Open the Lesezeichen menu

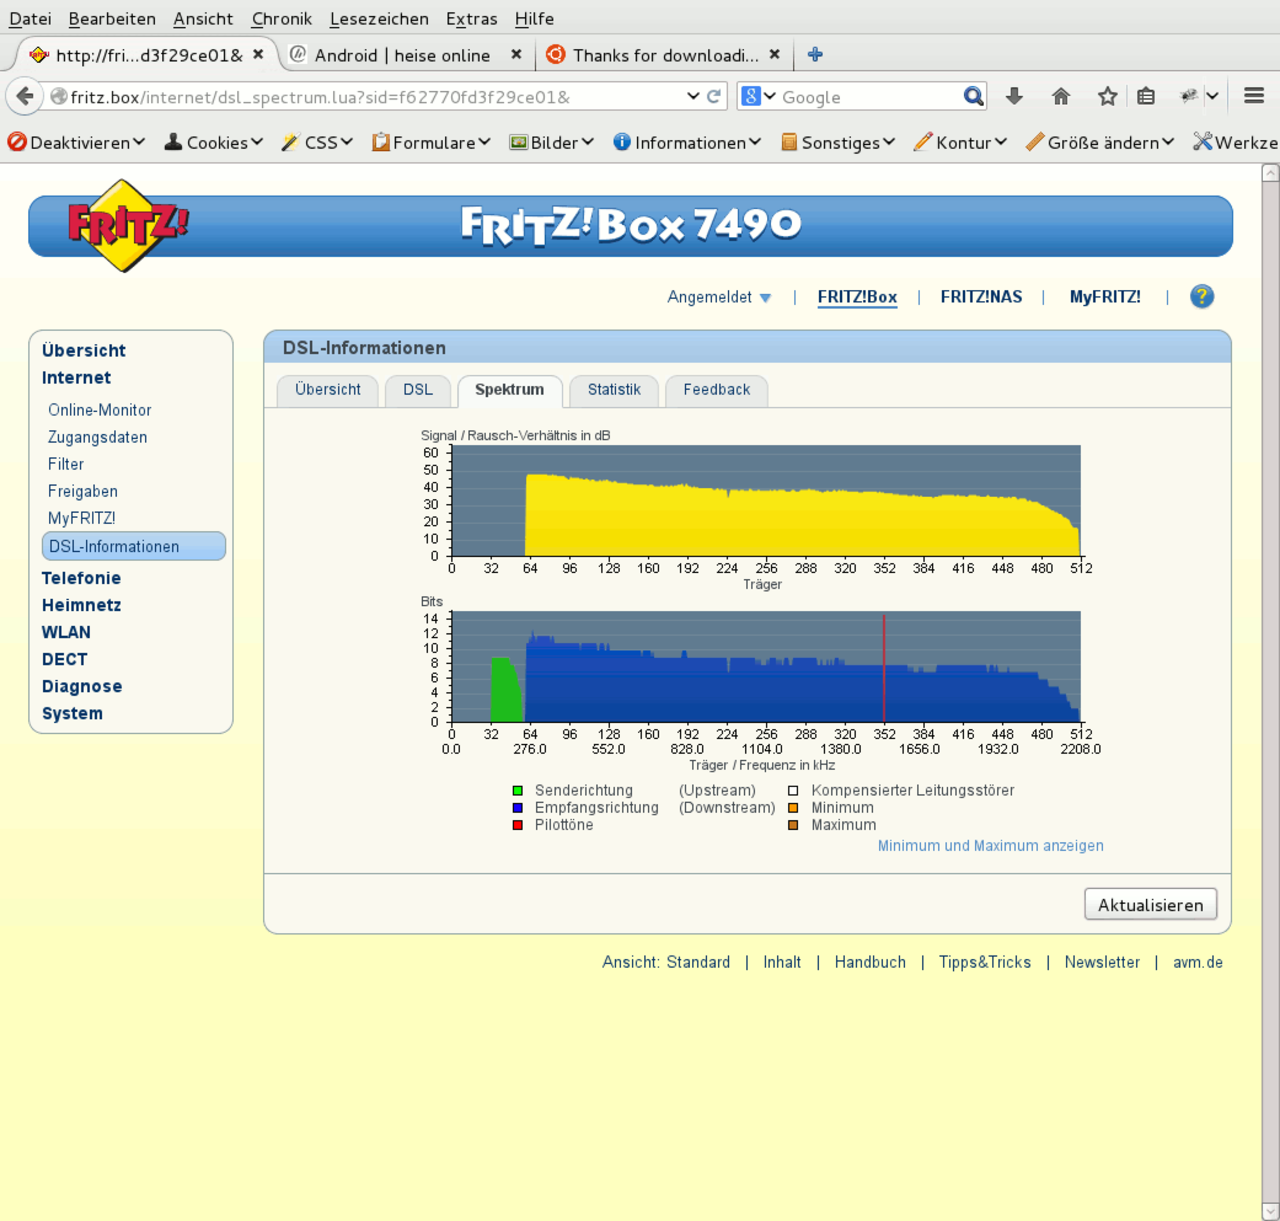click(x=379, y=18)
